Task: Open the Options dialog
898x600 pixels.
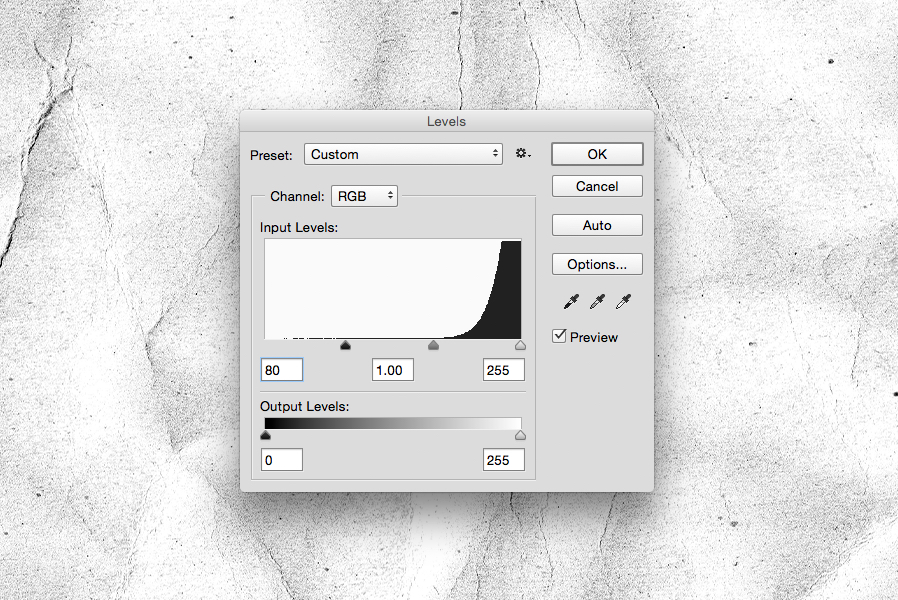Action: [x=597, y=263]
